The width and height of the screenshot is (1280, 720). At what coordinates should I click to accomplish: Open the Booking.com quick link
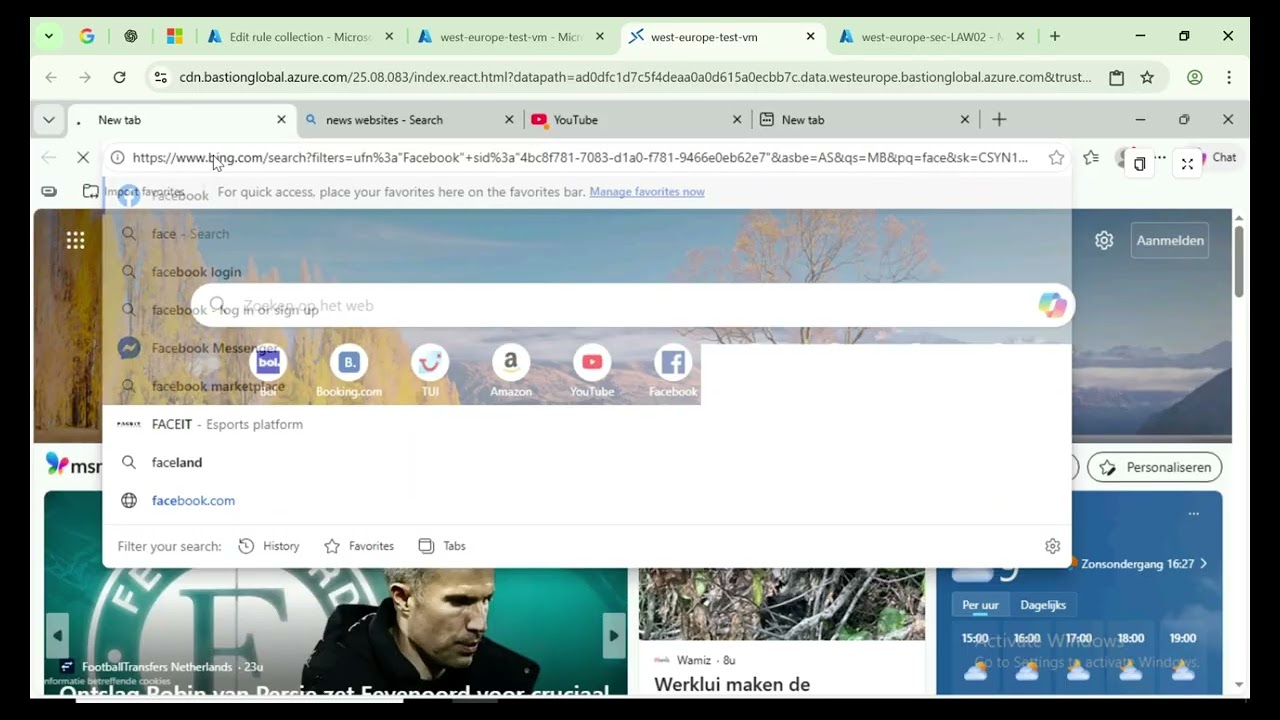(349, 372)
